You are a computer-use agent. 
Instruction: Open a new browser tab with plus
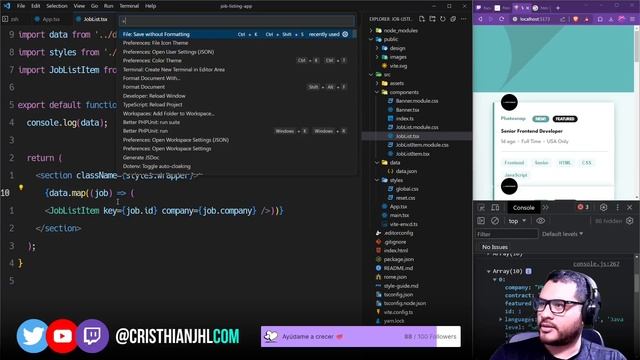click(558, 8)
